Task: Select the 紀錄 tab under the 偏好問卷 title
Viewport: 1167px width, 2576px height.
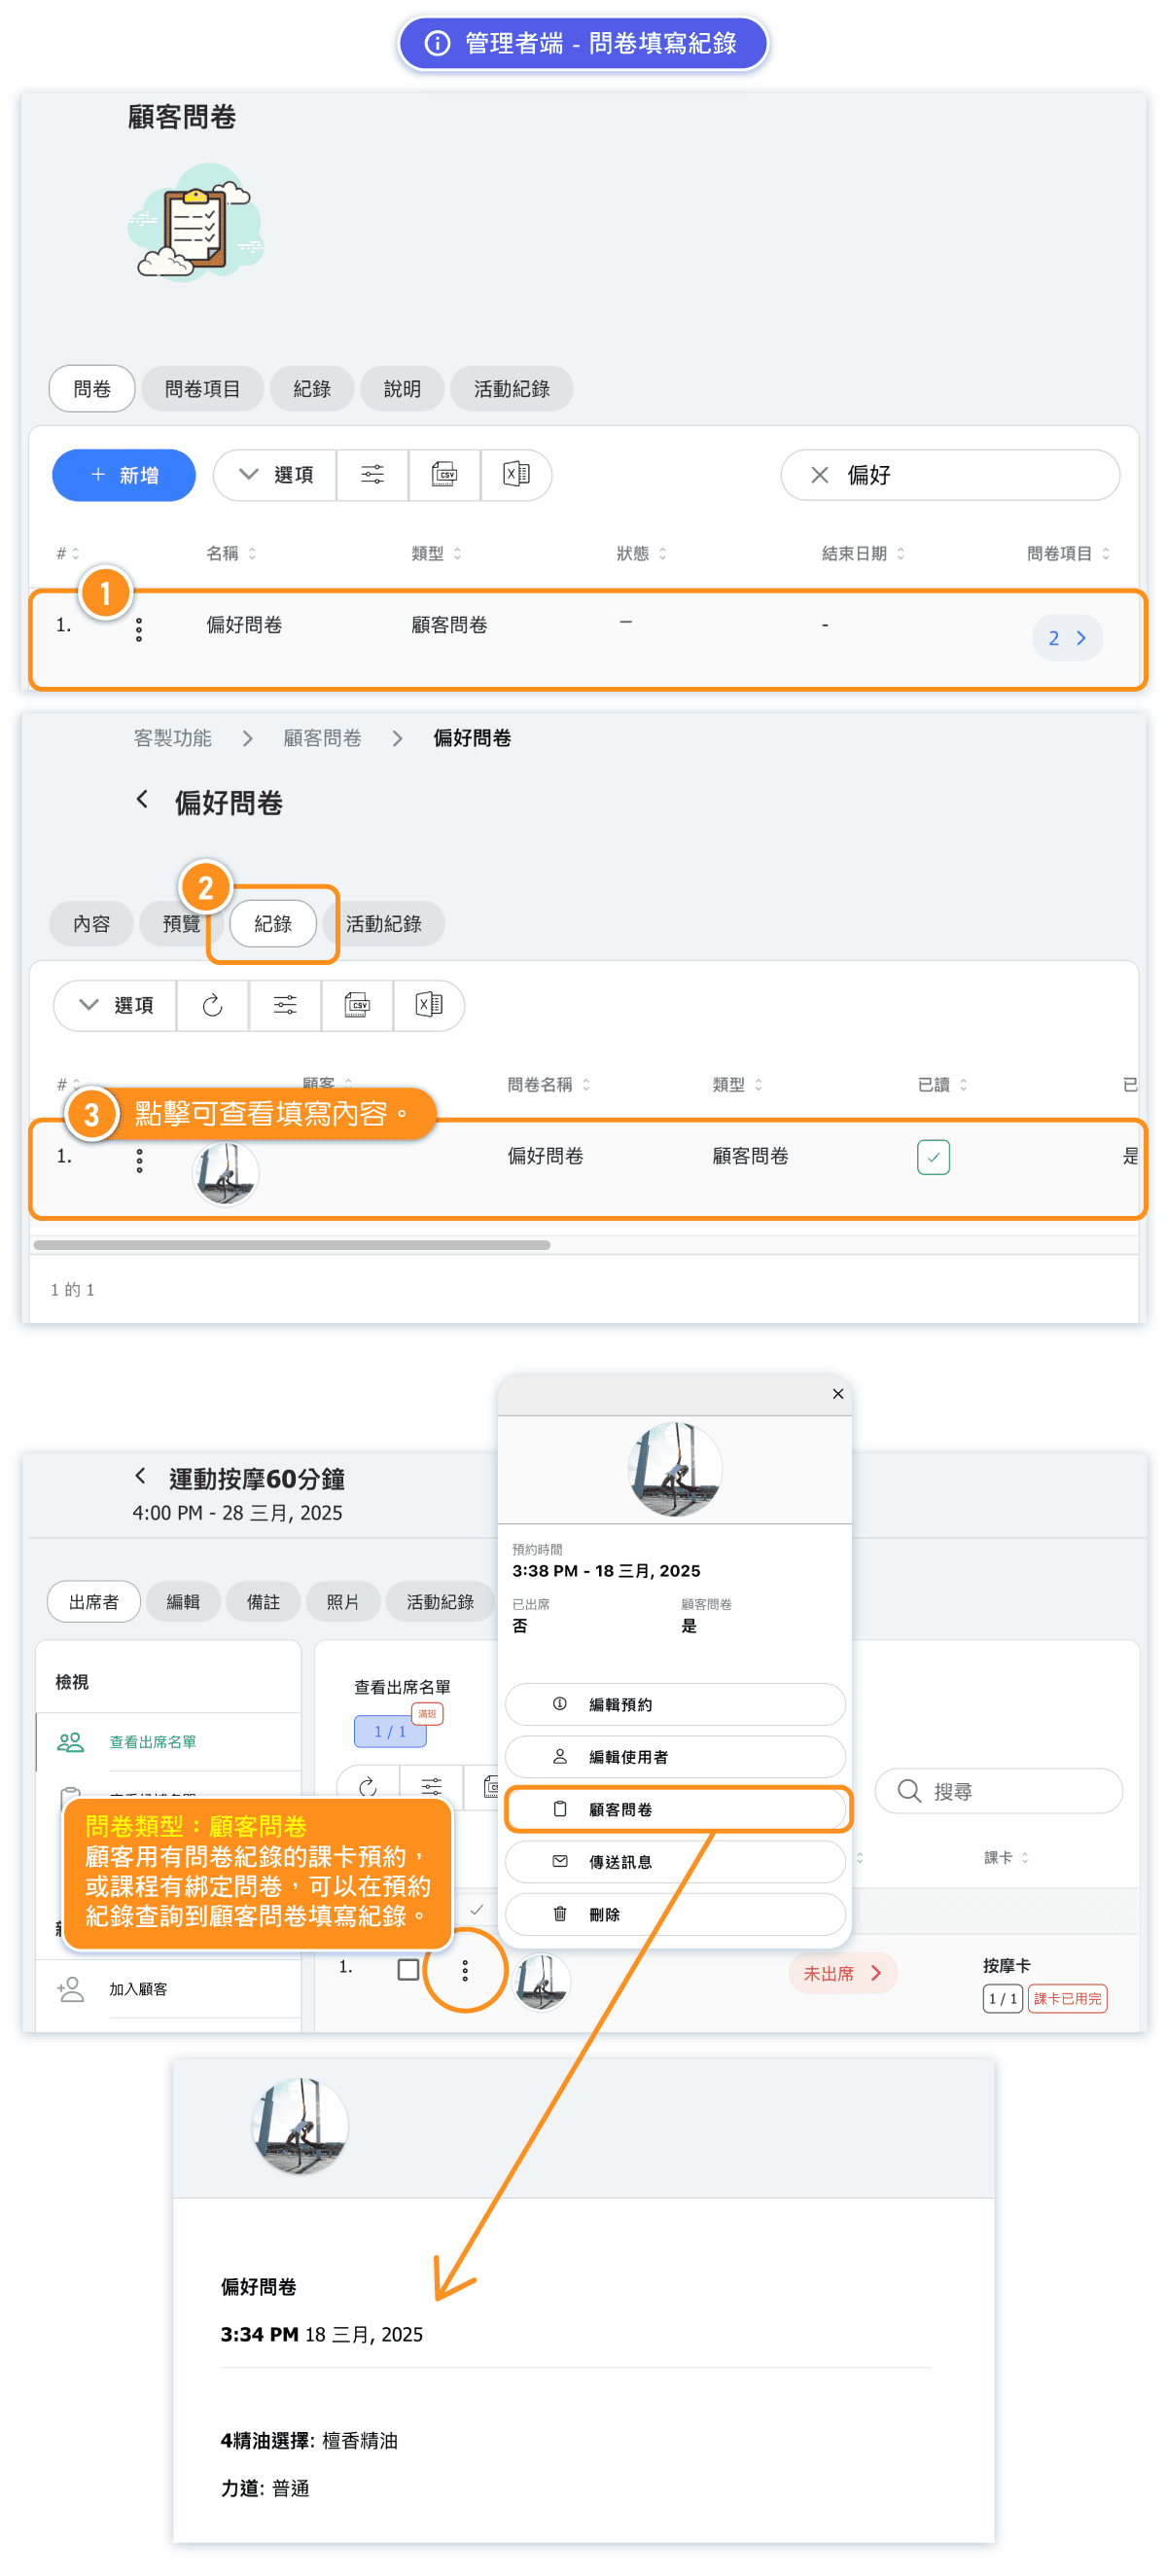Action: tap(272, 924)
